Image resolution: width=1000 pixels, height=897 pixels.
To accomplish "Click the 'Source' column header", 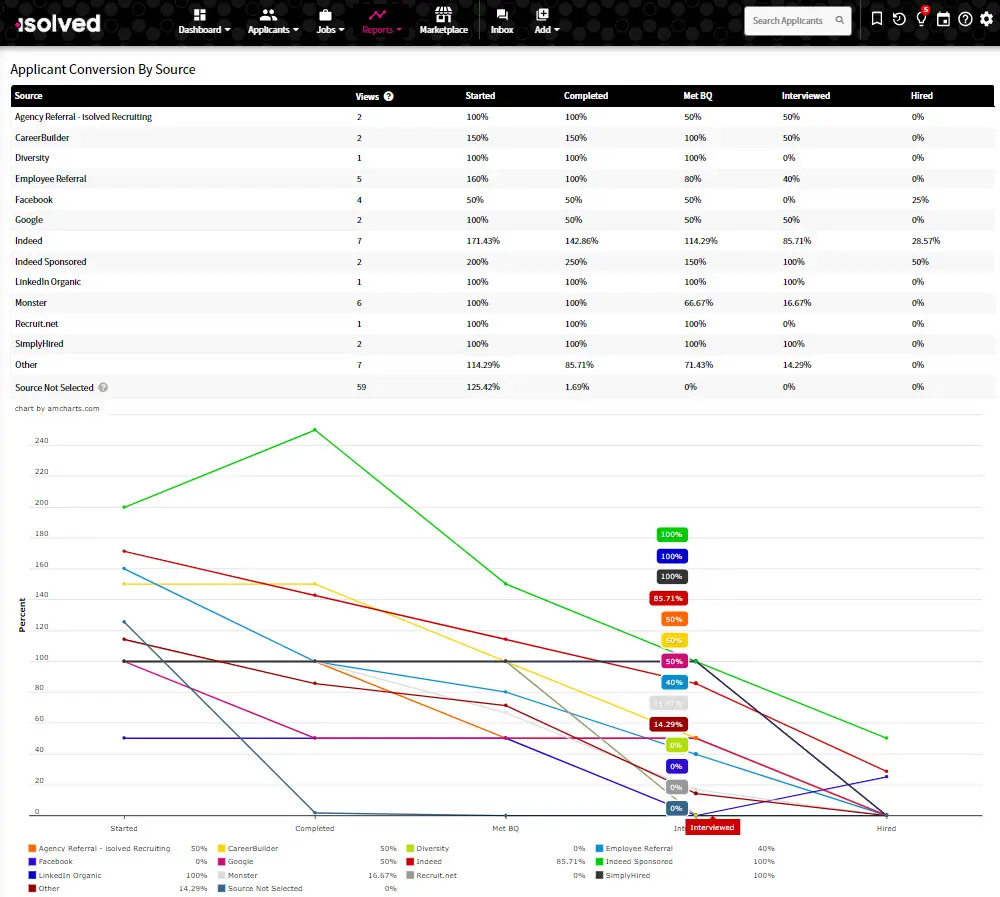I will [29, 96].
